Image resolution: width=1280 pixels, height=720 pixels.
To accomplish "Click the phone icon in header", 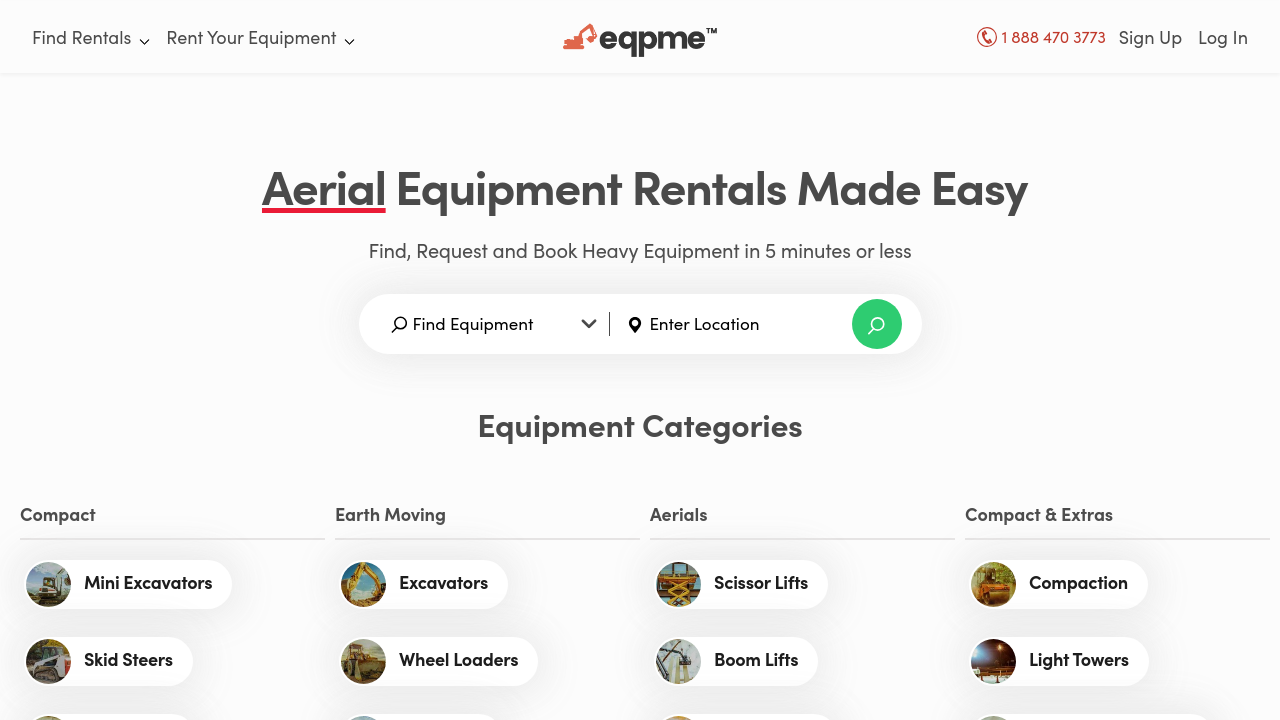I will click(987, 37).
